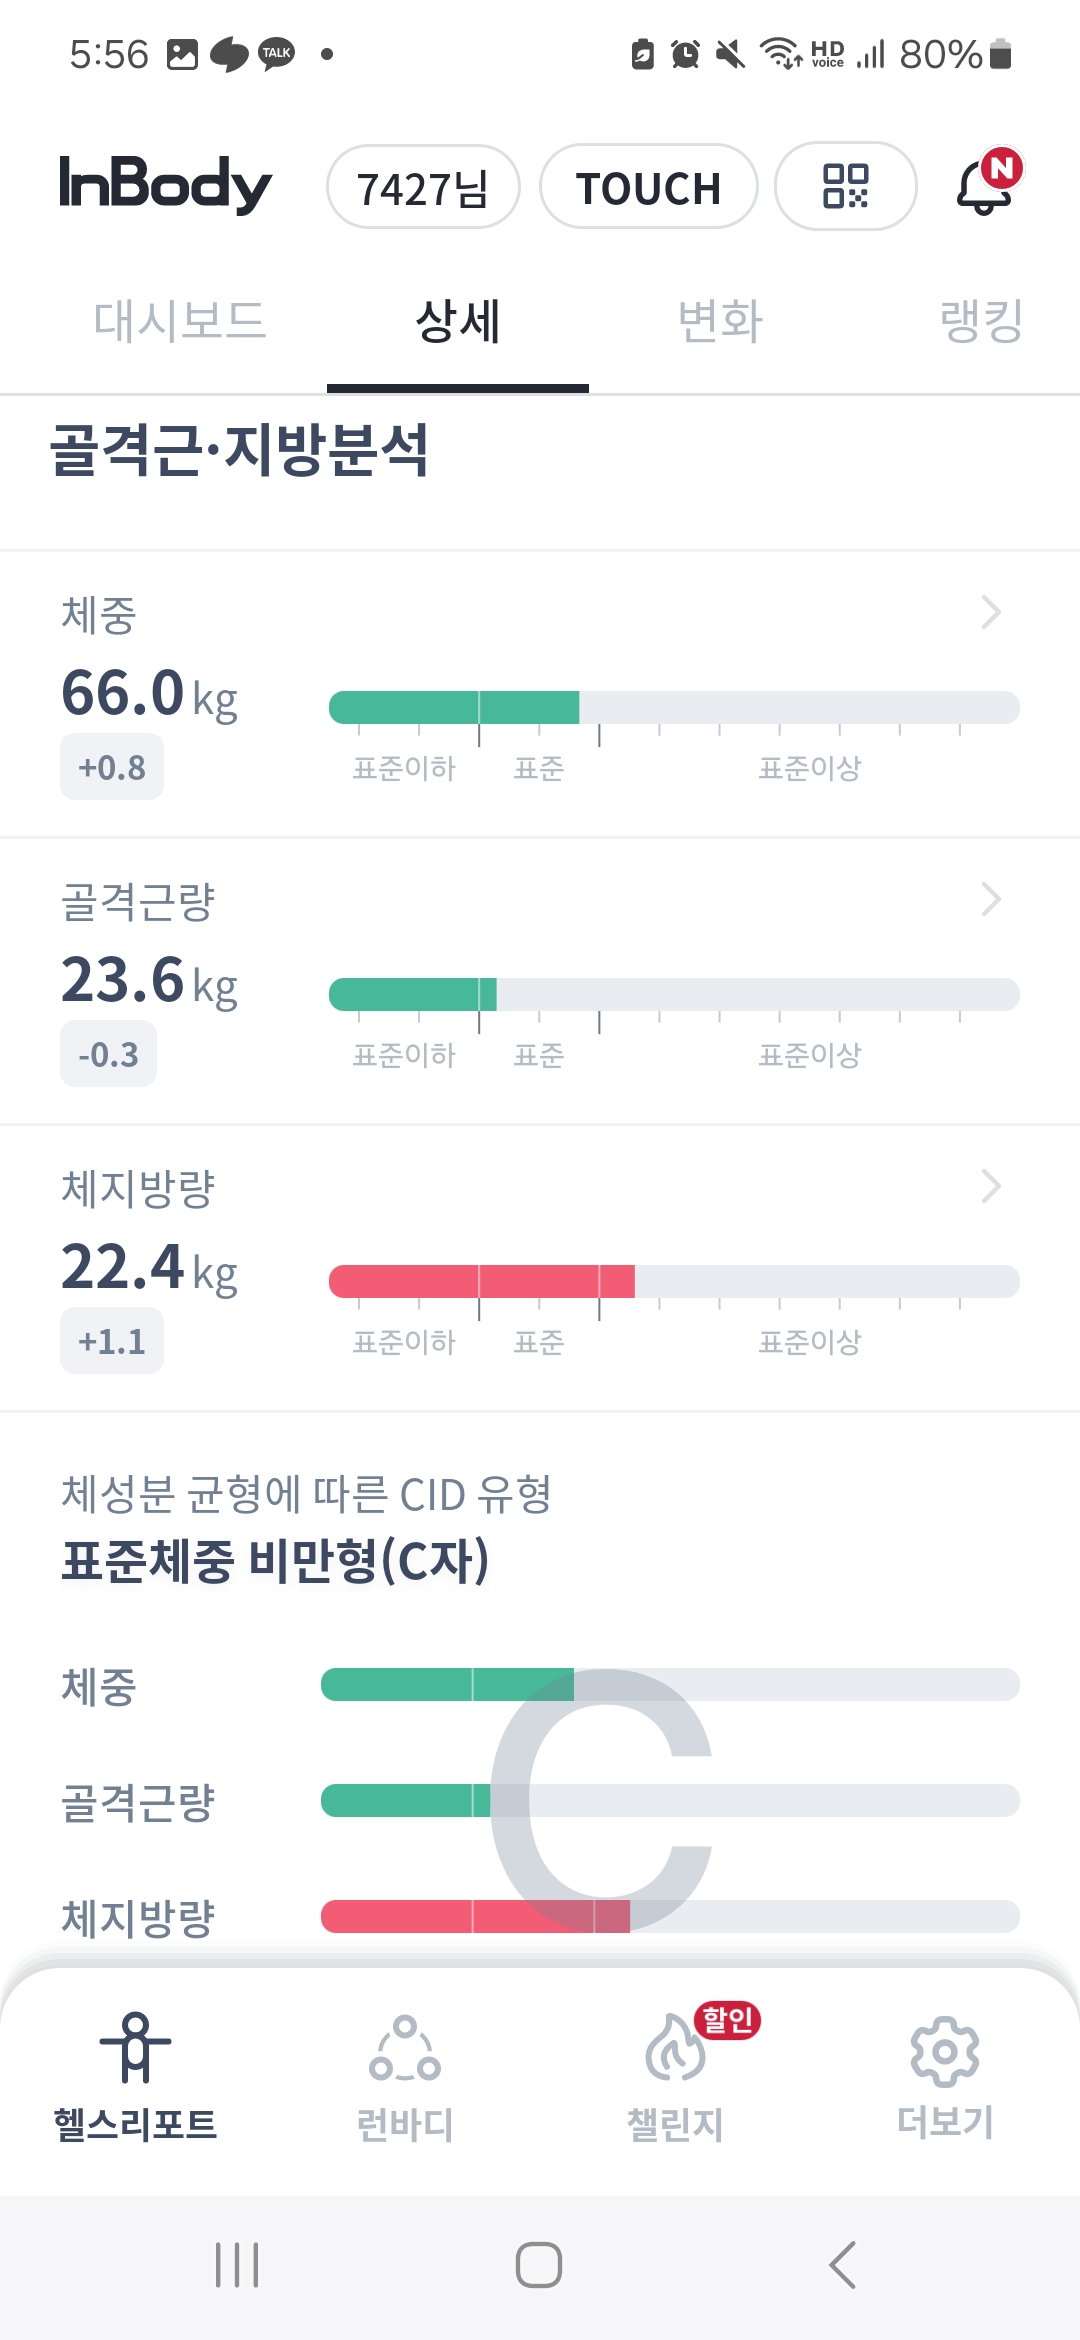Open the 런바디 icon in bottom bar
The width and height of the screenshot is (1080, 2340).
pos(405,2048)
